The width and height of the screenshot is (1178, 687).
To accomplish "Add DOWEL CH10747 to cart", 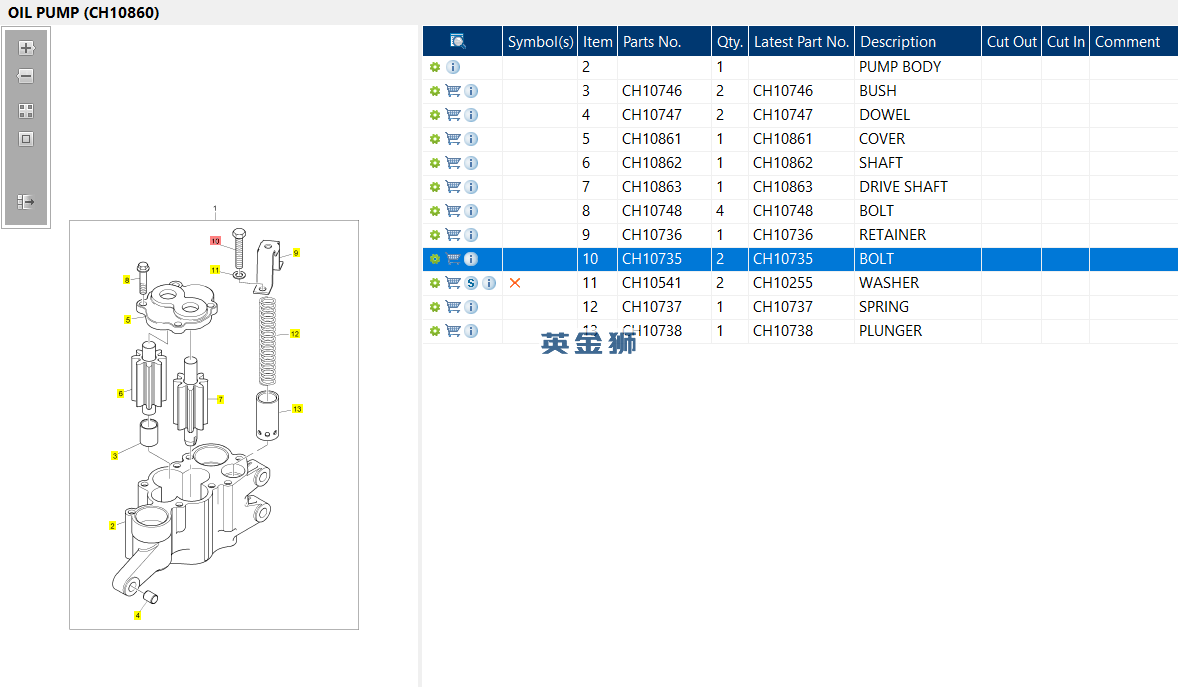I will (453, 115).
